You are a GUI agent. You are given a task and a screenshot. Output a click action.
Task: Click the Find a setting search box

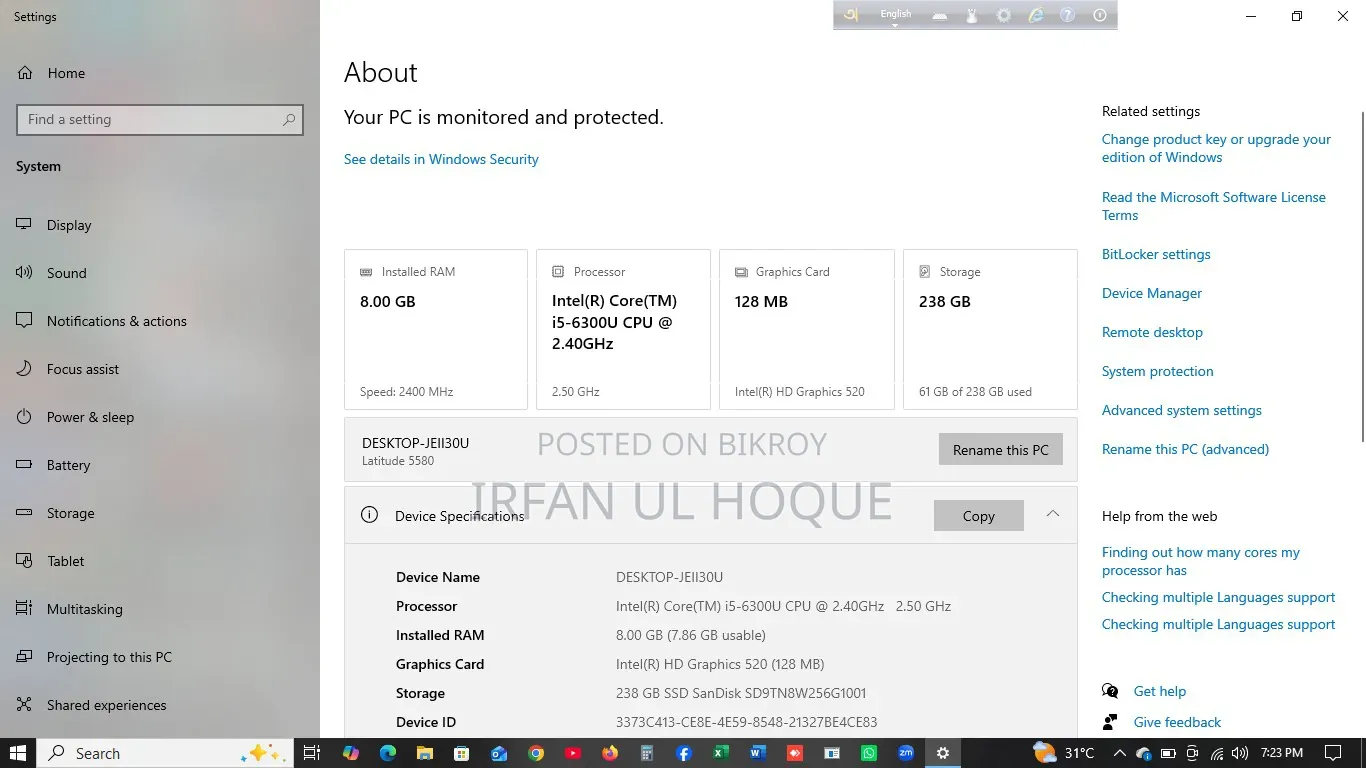pyautogui.click(x=160, y=119)
